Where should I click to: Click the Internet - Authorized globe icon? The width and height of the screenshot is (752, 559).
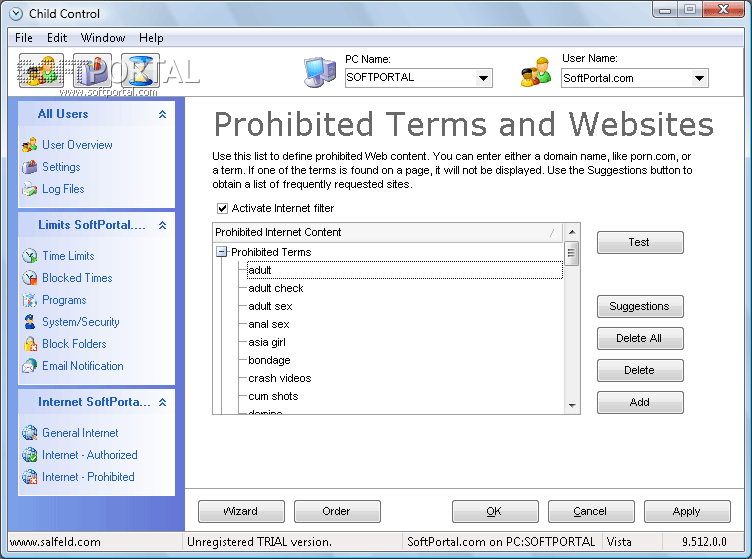[30, 454]
